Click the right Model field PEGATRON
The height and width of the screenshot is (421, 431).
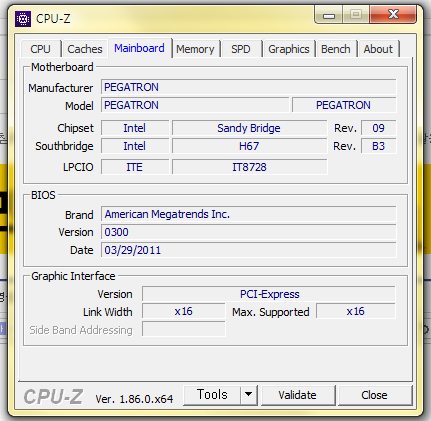[x=344, y=105]
